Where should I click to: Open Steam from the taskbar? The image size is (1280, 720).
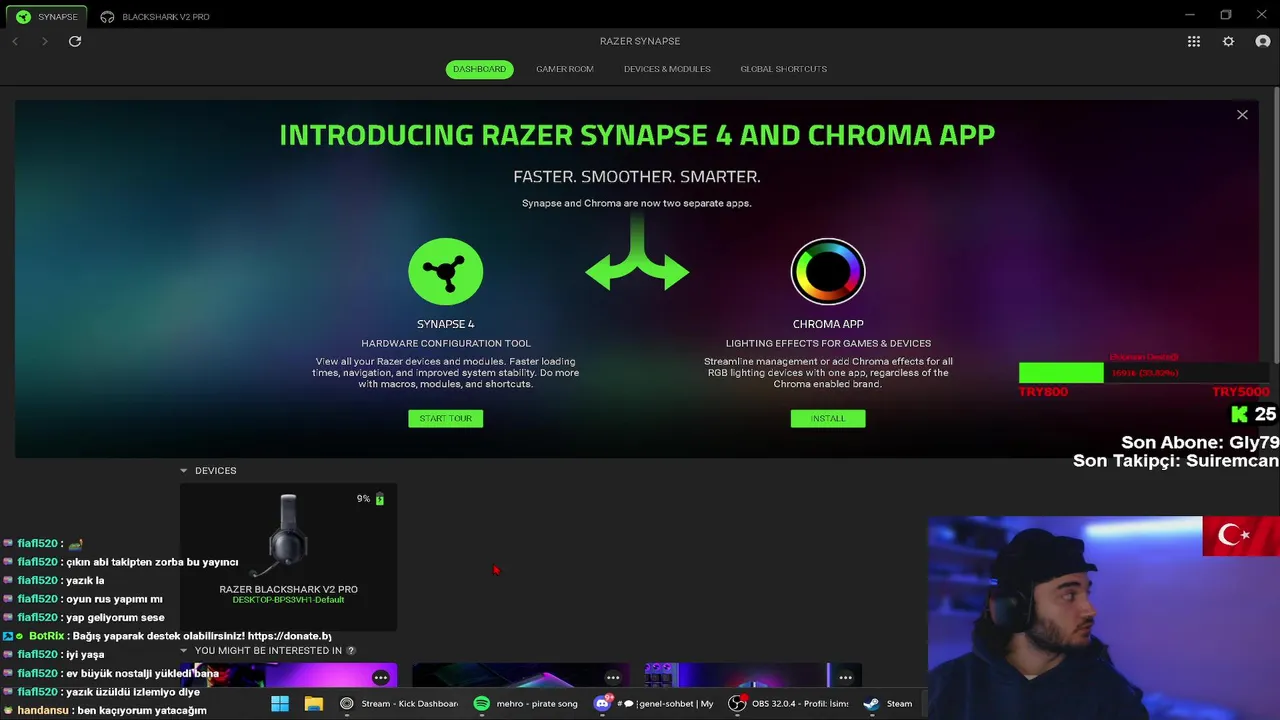pyautogui.click(x=888, y=703)
